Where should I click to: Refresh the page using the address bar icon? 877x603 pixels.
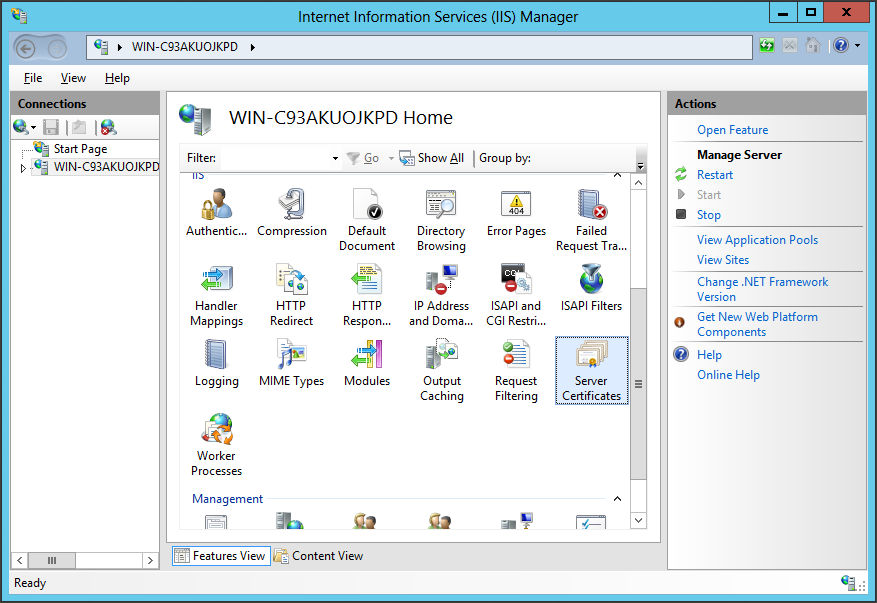tap(766, 45)
